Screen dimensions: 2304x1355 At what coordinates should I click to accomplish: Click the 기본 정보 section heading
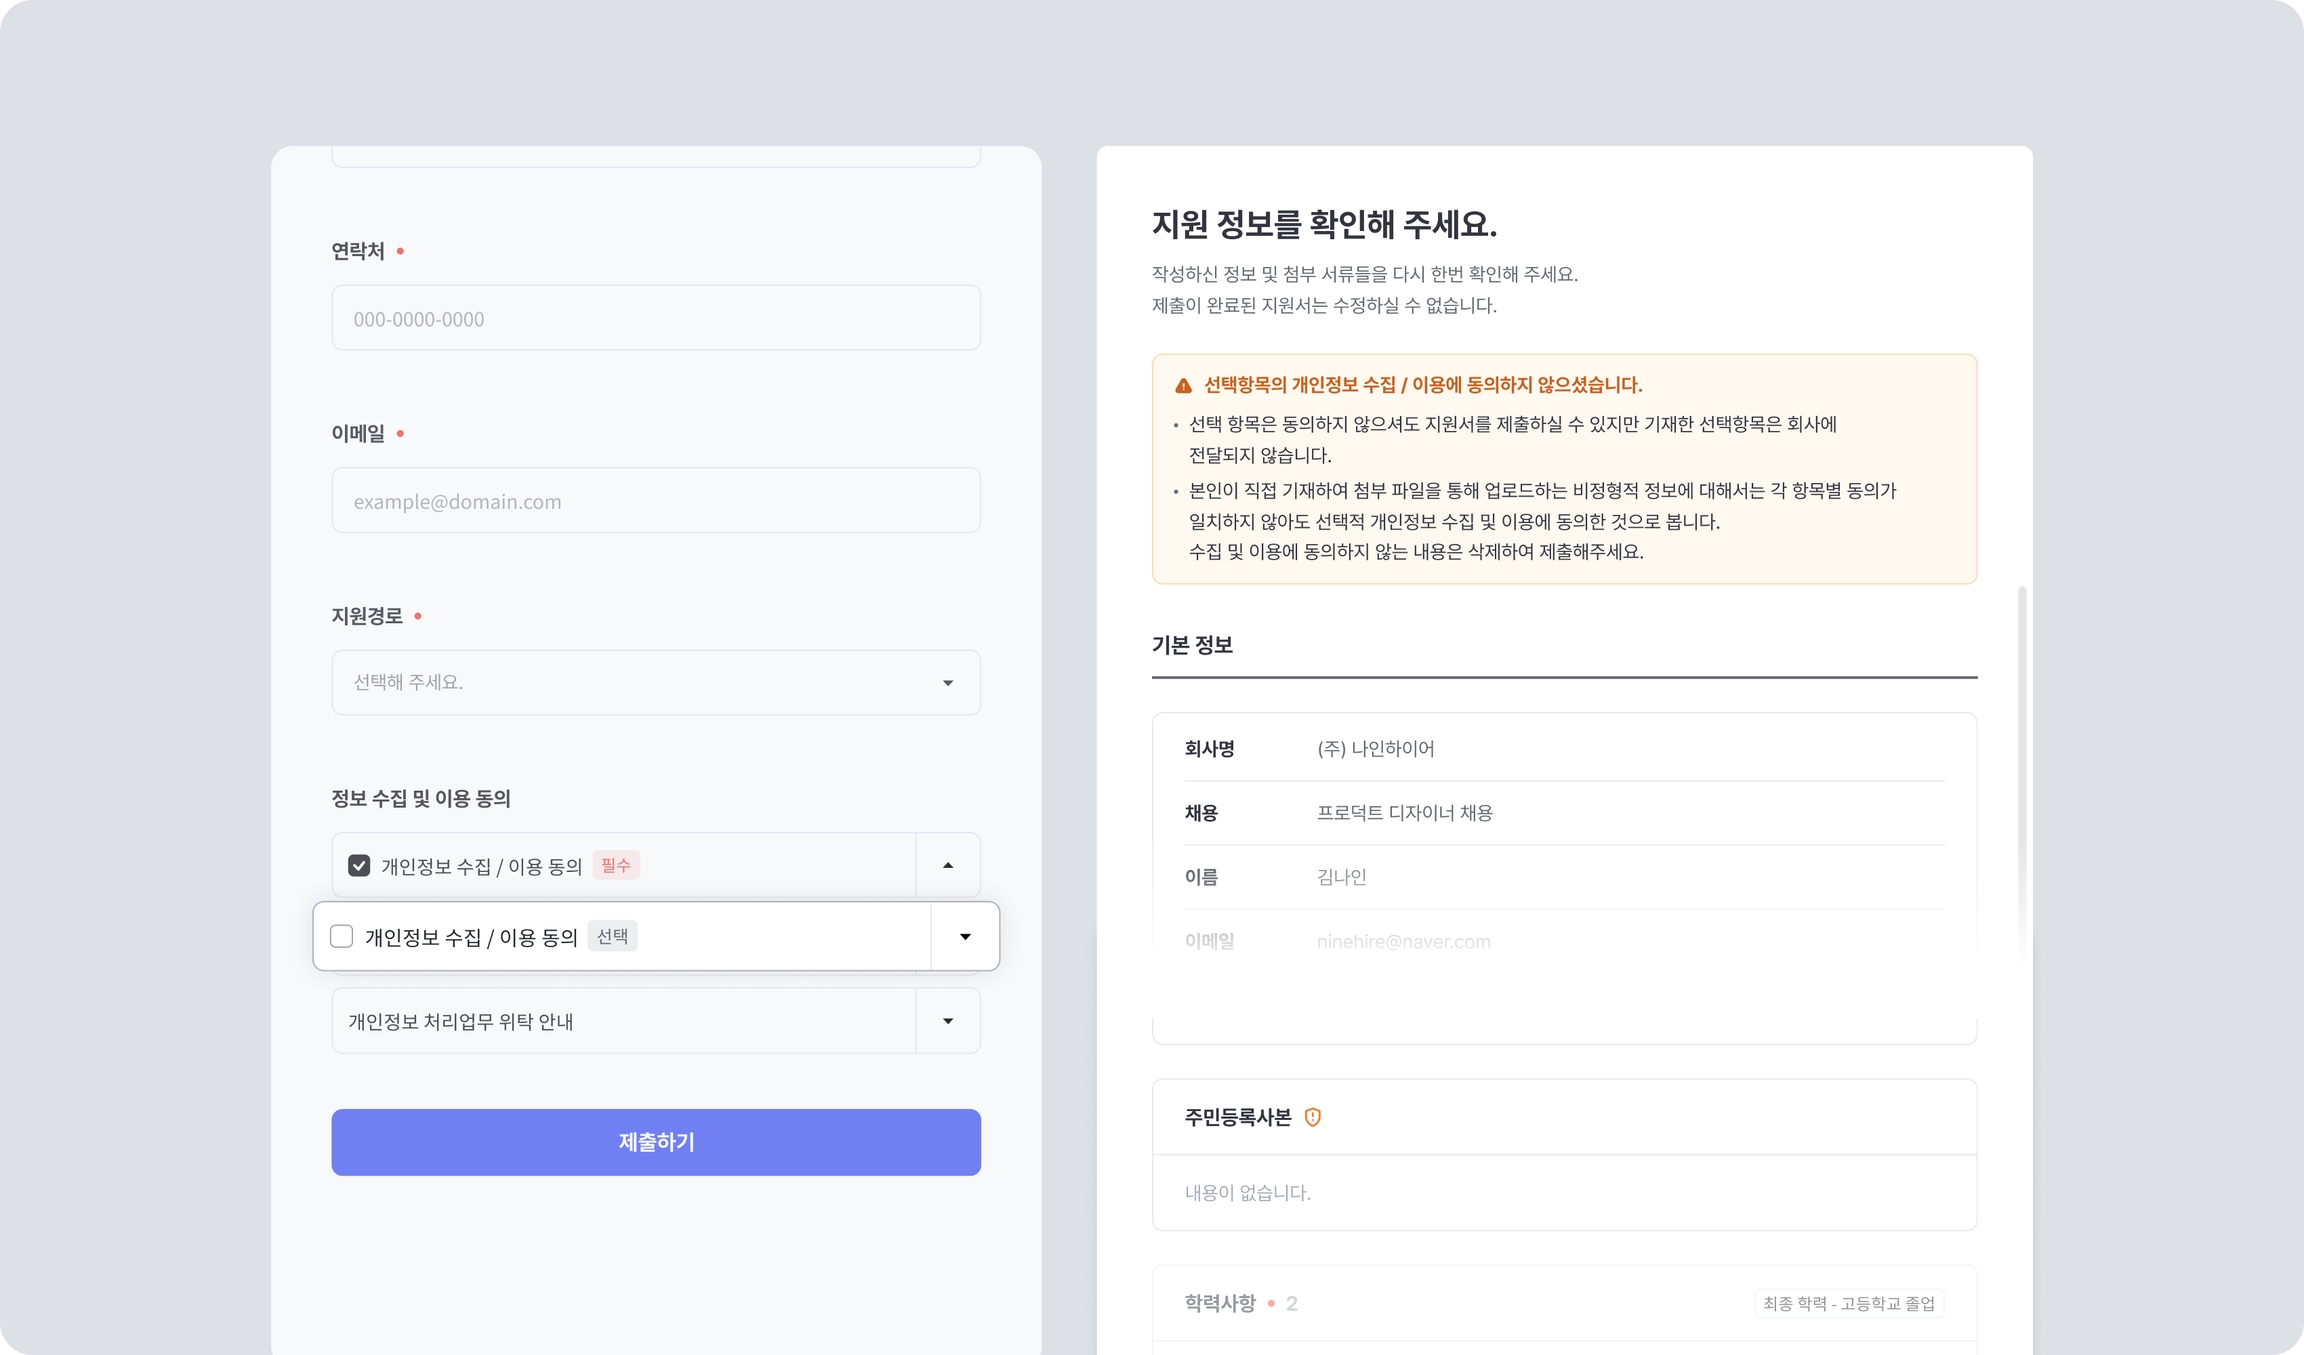coord(1192,645)
